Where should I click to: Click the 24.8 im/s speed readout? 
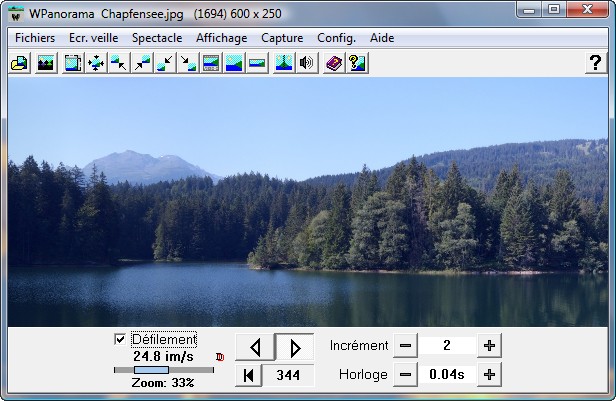163,356
